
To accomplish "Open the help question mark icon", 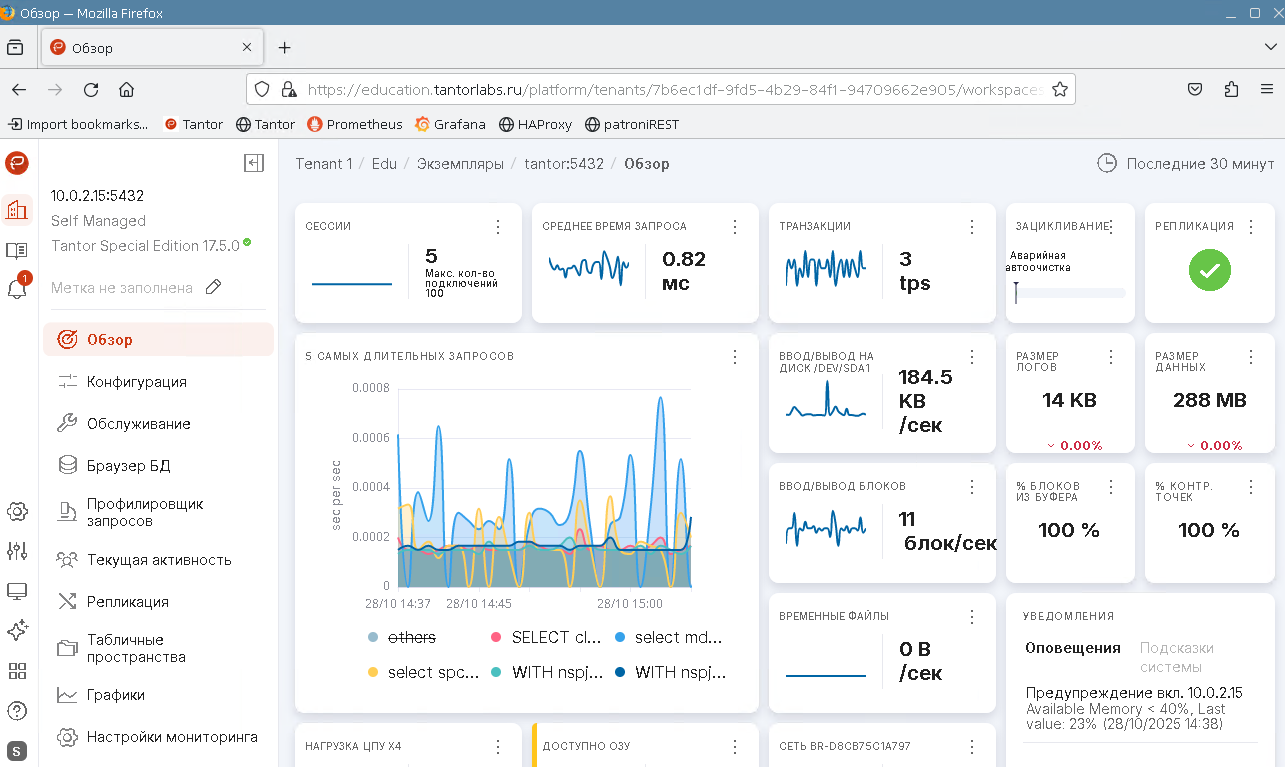I will 17,711.
